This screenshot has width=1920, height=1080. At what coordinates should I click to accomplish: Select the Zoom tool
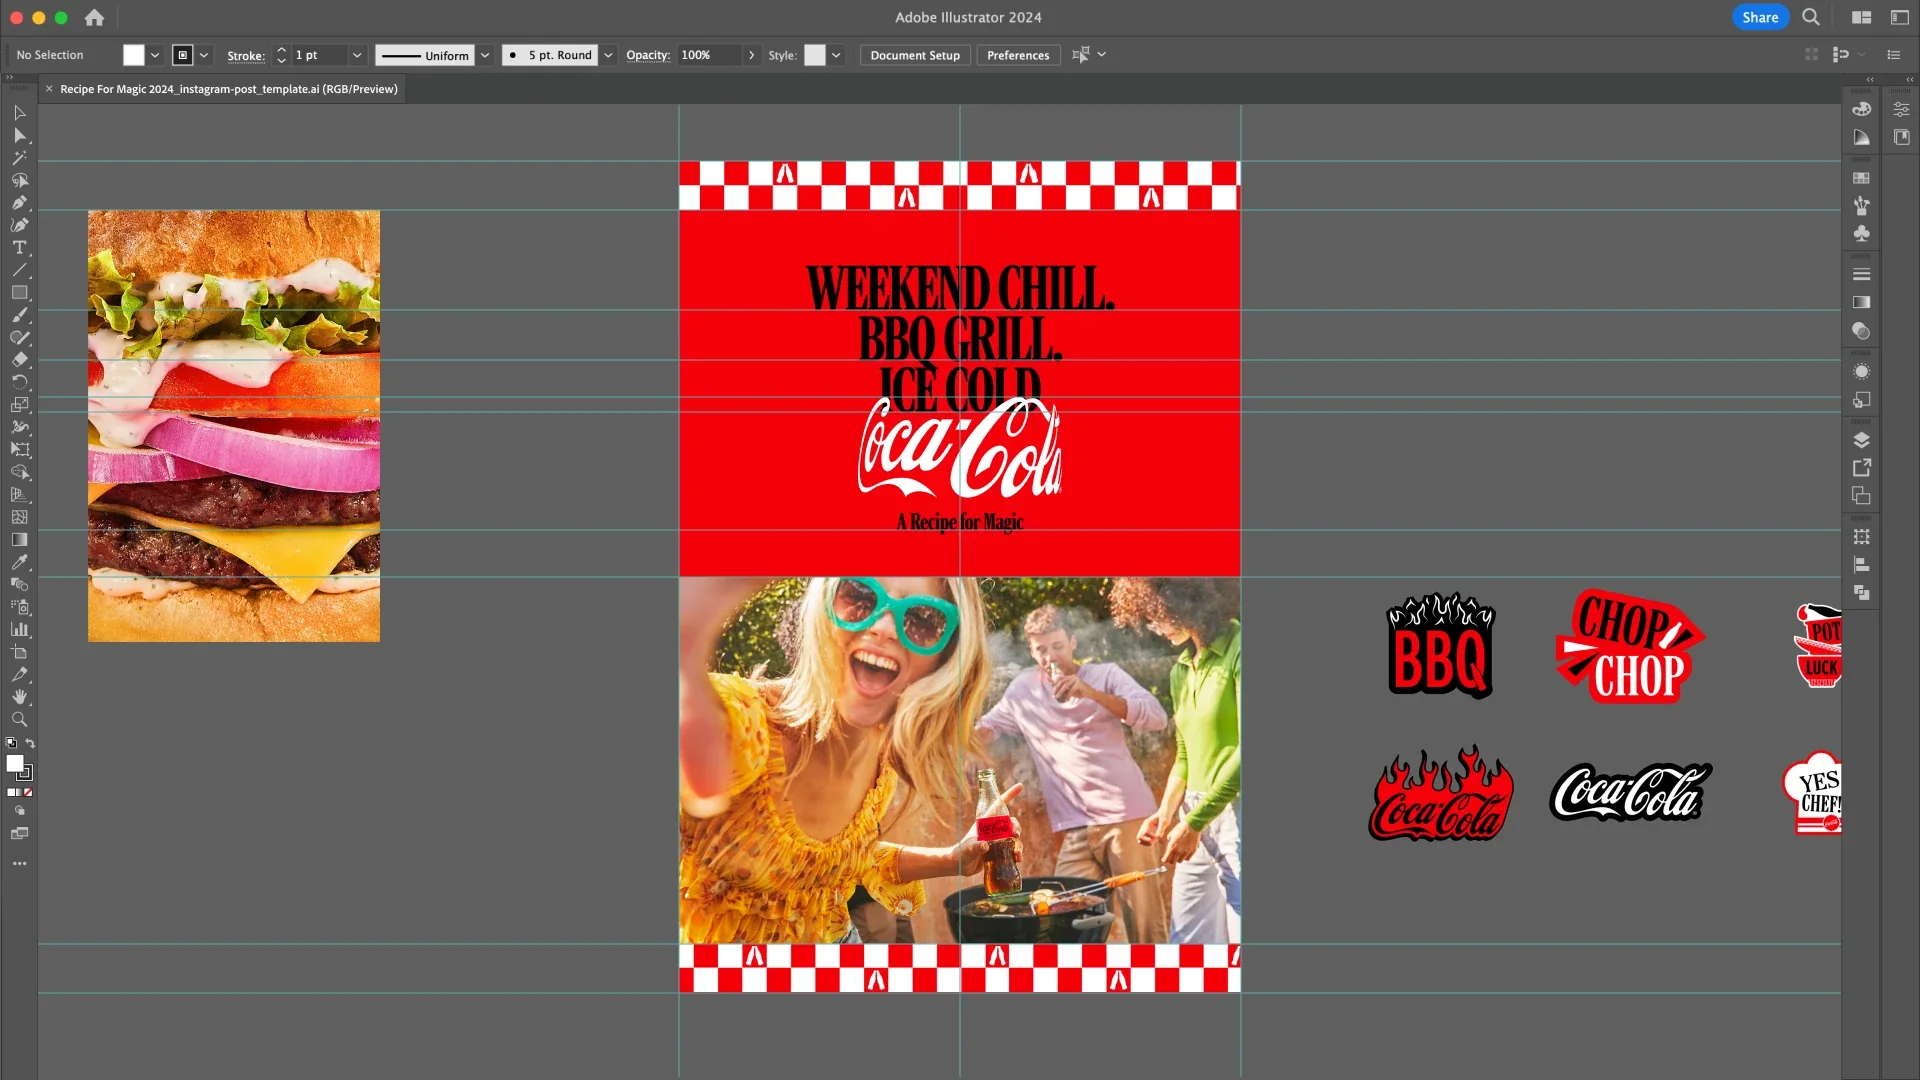[x=19, y=720]
